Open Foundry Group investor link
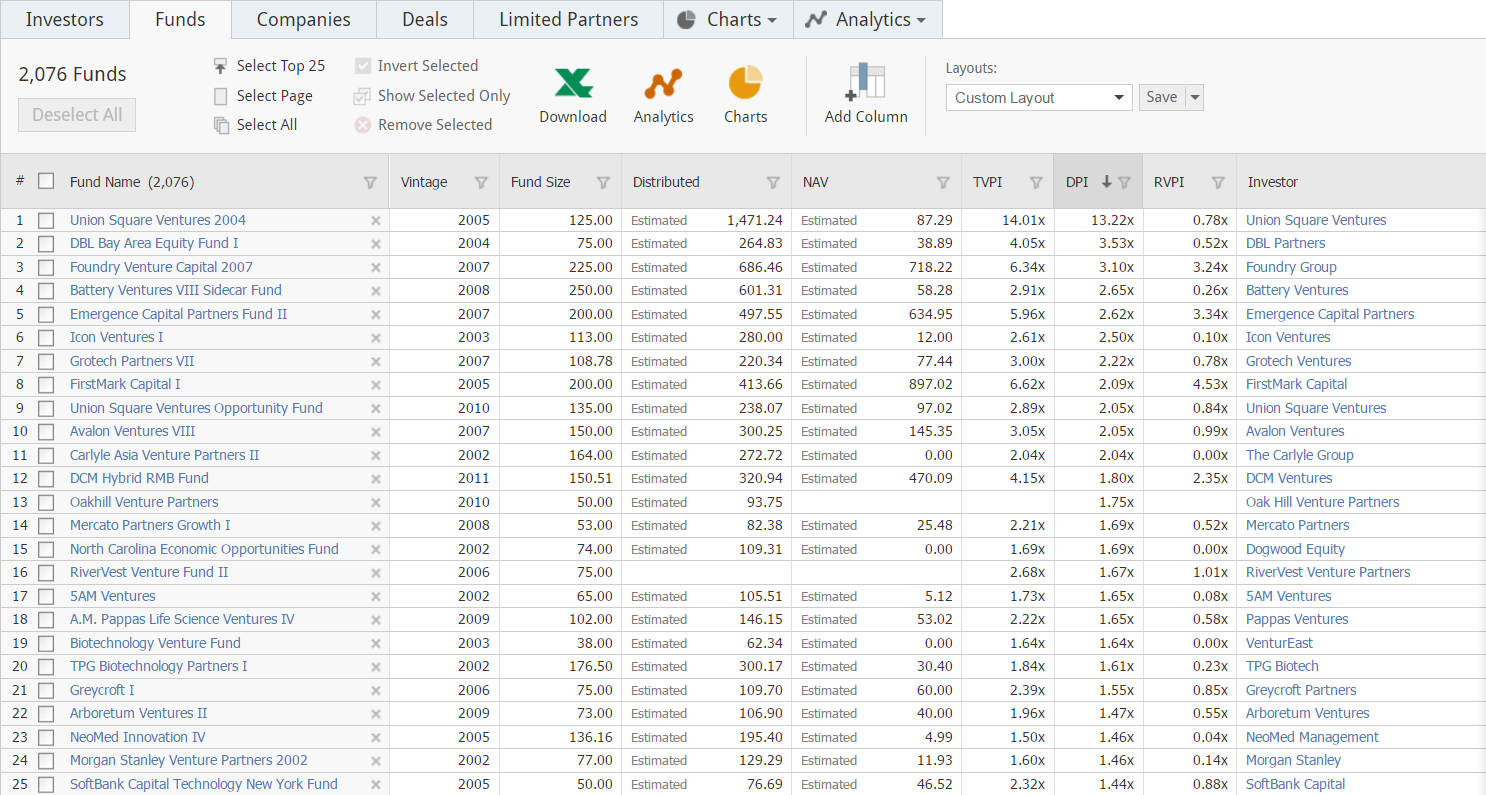The height and width of the screenshot is (795, 1486). [x=1291, y=267]
